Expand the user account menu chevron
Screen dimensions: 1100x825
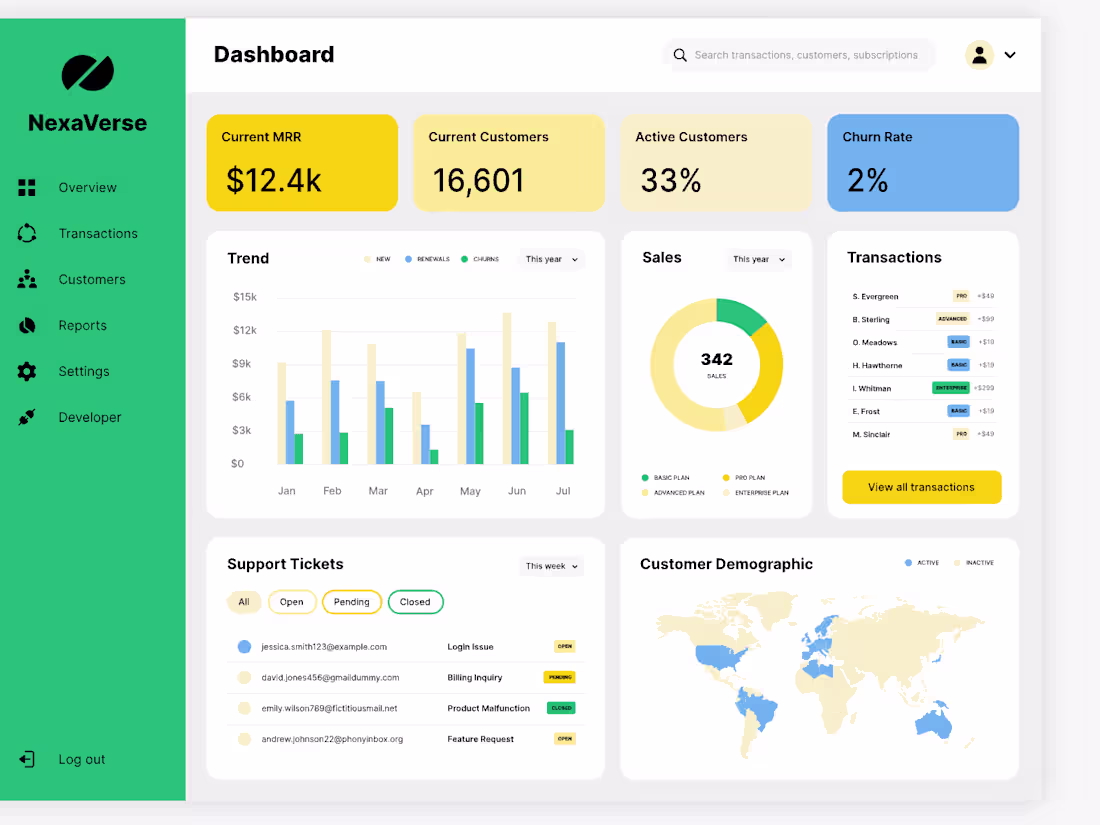pyautogui.click(x=1010, y=55)
